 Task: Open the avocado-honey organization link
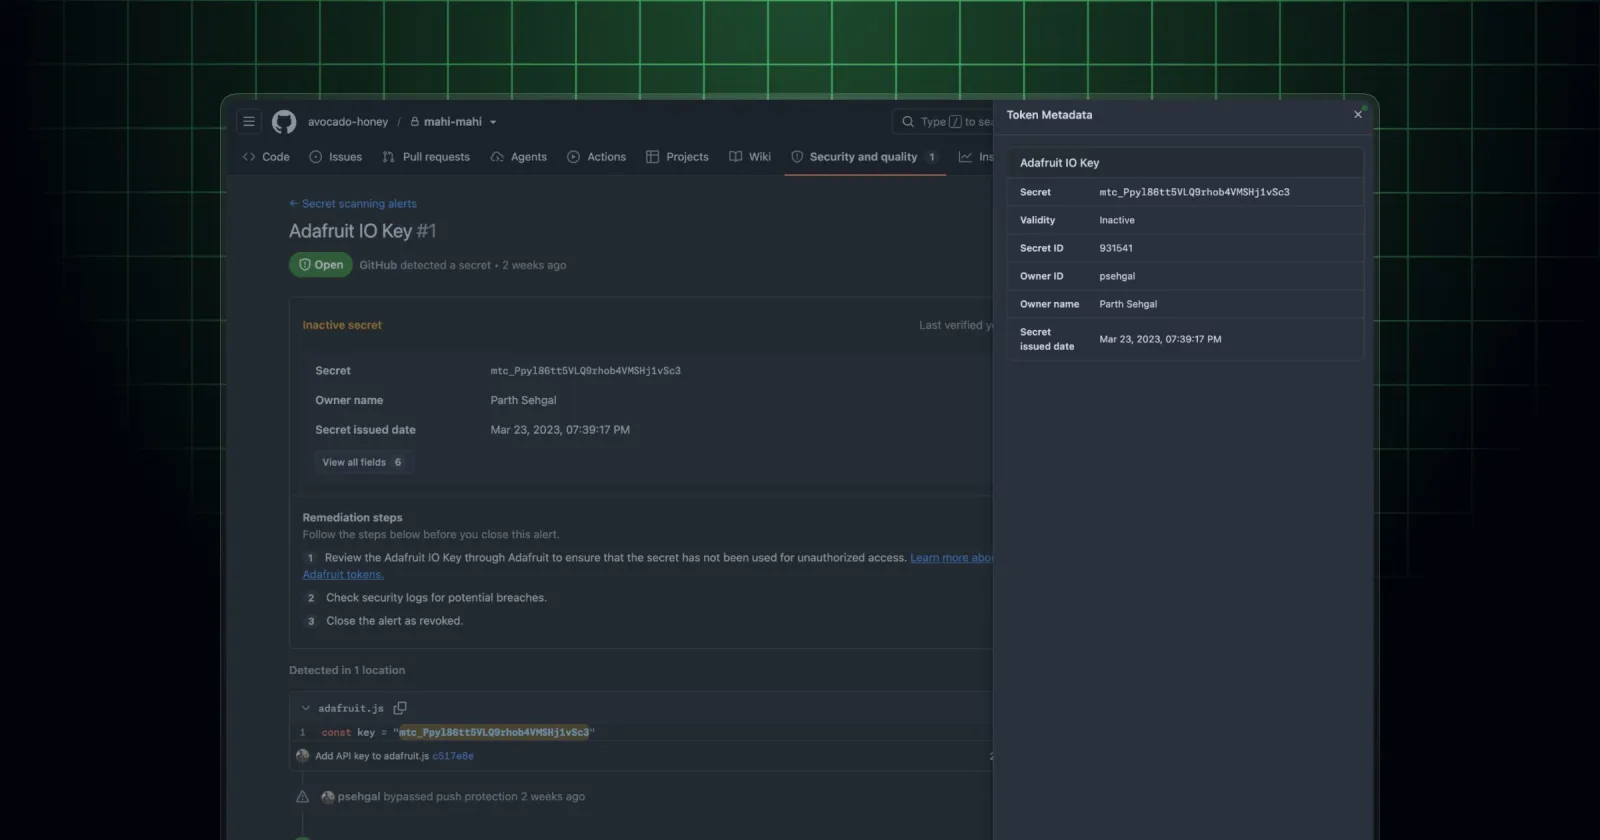[x=348, y=122]
